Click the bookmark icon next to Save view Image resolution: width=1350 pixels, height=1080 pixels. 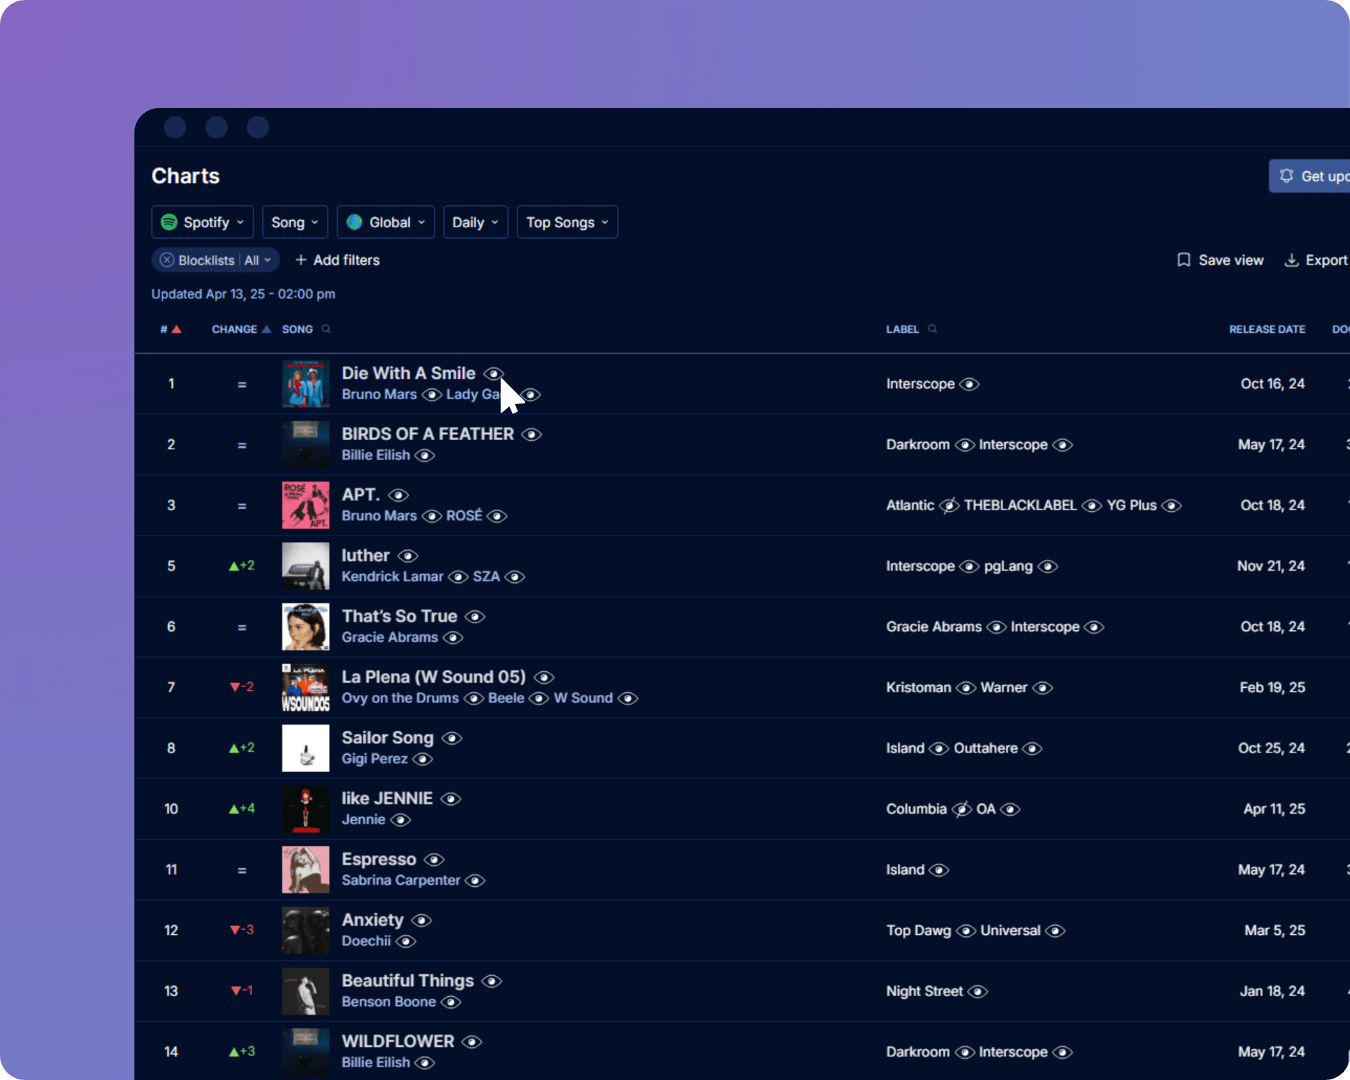[1183, 259]
